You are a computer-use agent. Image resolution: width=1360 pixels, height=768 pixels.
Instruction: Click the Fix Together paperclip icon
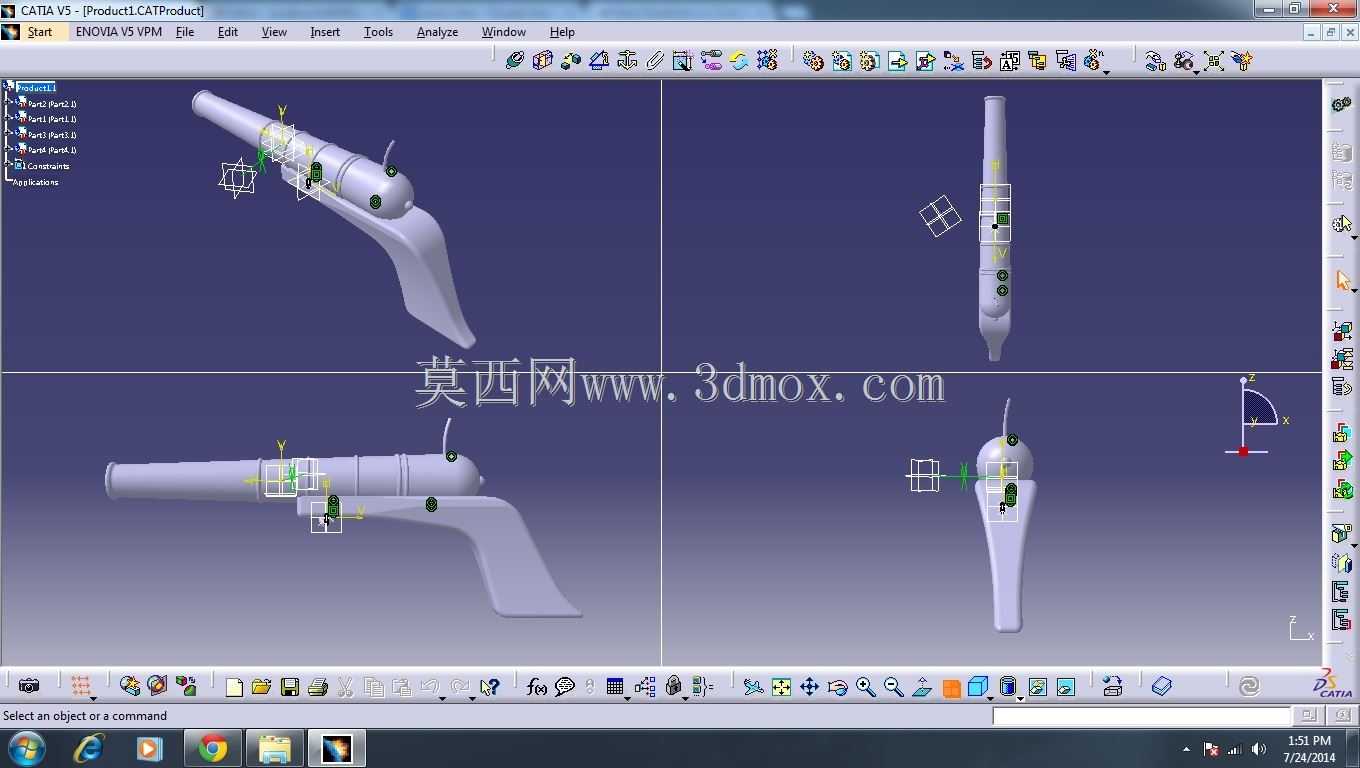655,61
